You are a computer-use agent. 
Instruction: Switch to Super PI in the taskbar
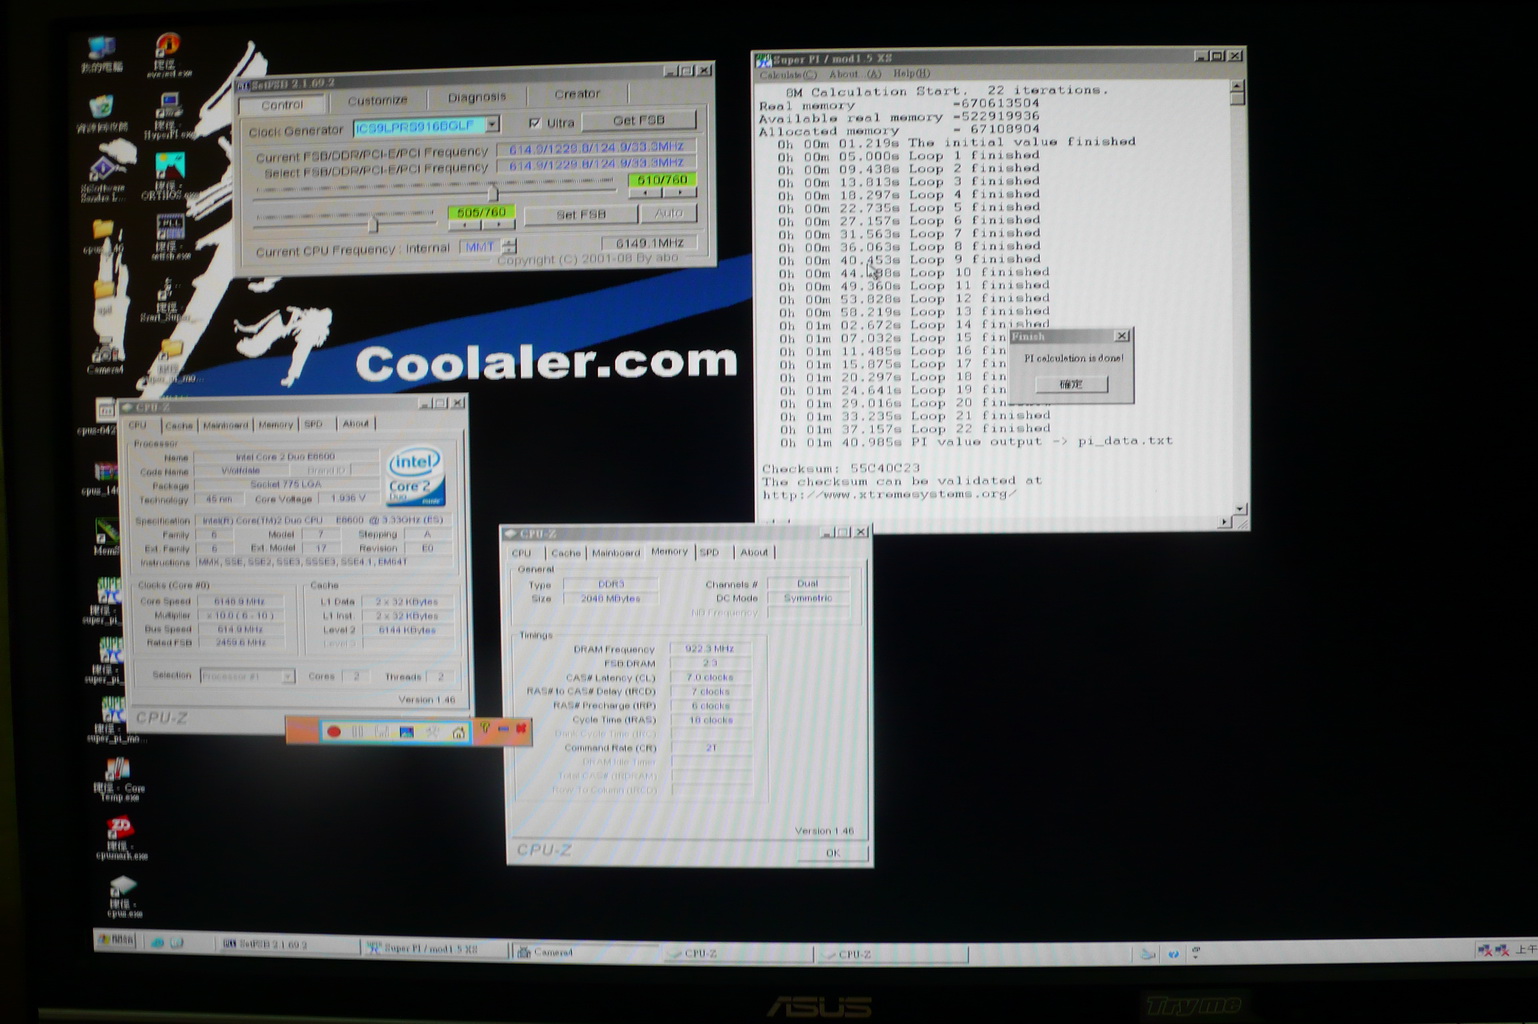coord(434,948)
